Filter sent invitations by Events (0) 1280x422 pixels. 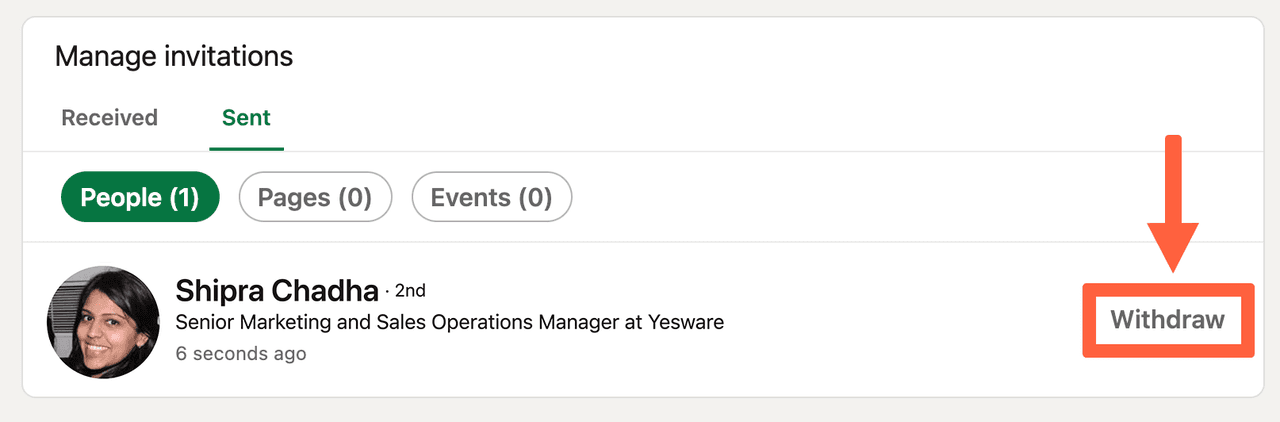(x=491, y=198)
